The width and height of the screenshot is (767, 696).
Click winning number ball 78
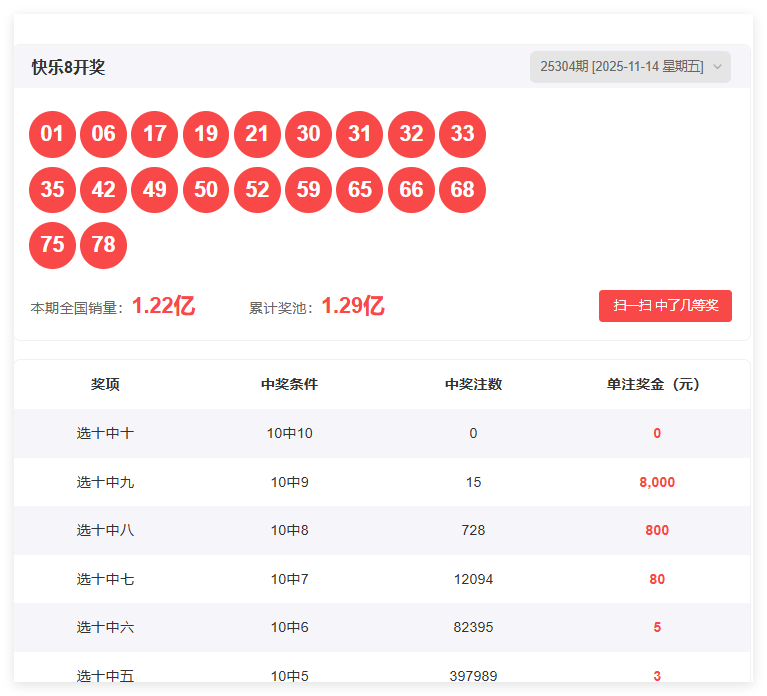tap(103, 245)
